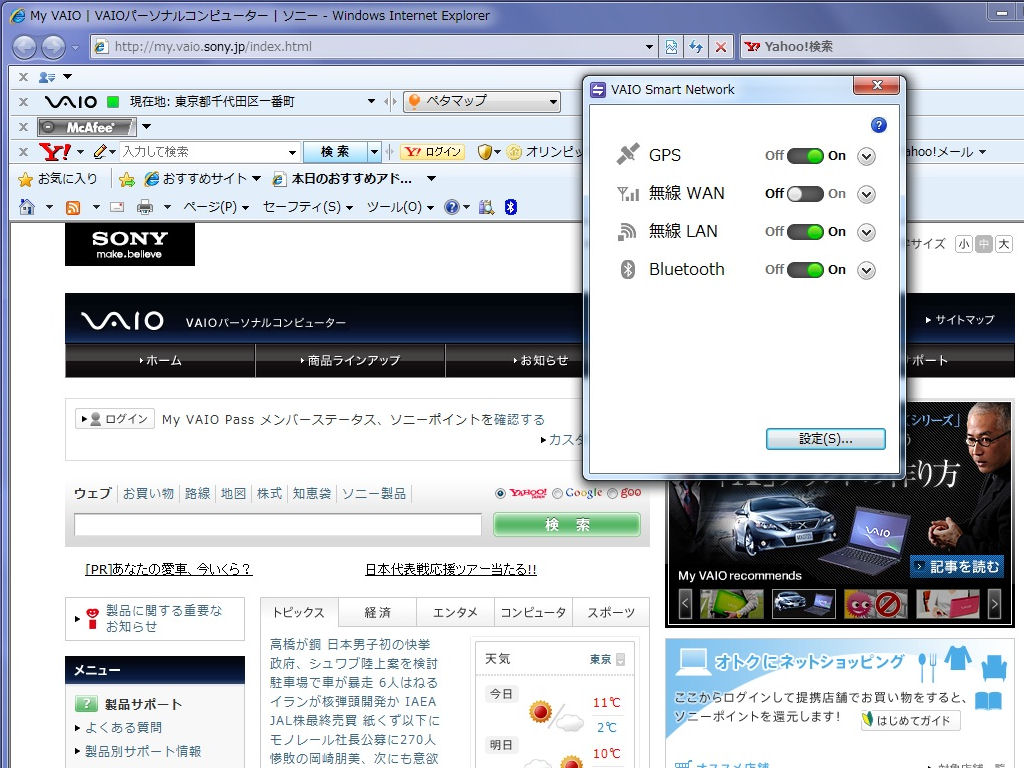Open the 商品ラインアップ nav item
1024x768 pixels.
(350, 360)
